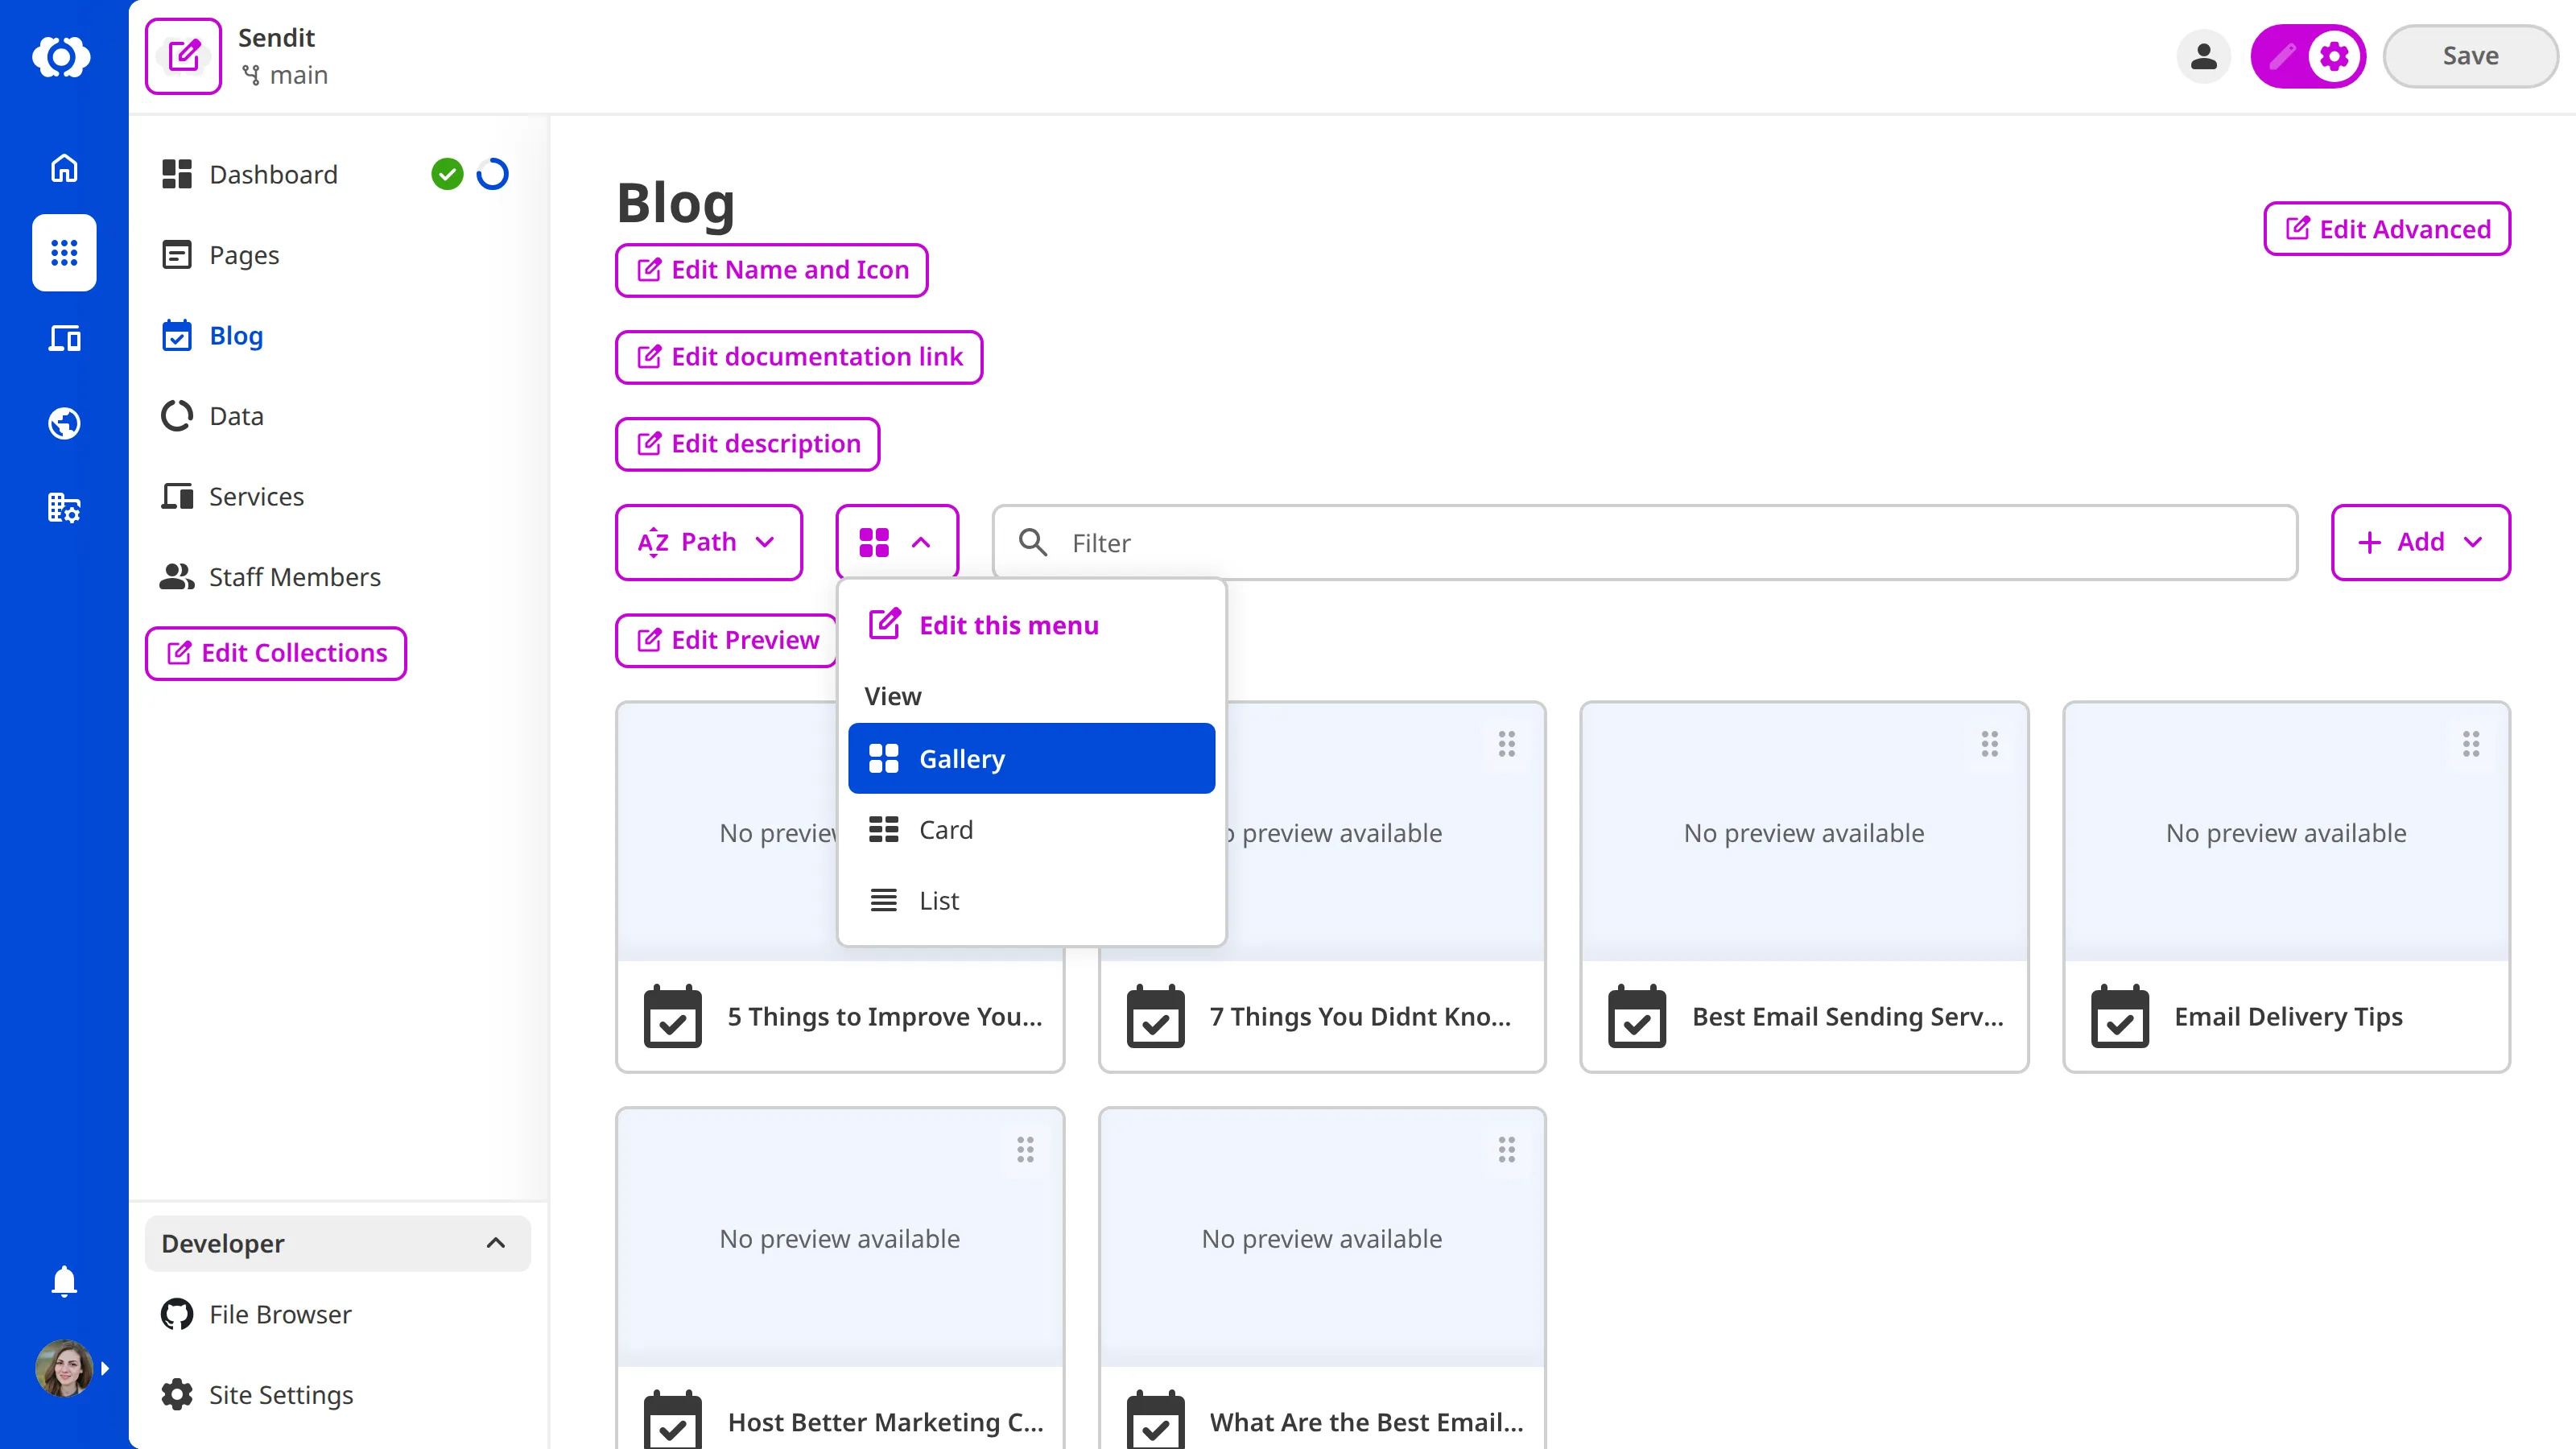Click the Filter search field
Image resolution: width=2576 pixels, height=1449 pixels.
[x=1600, y=542]
